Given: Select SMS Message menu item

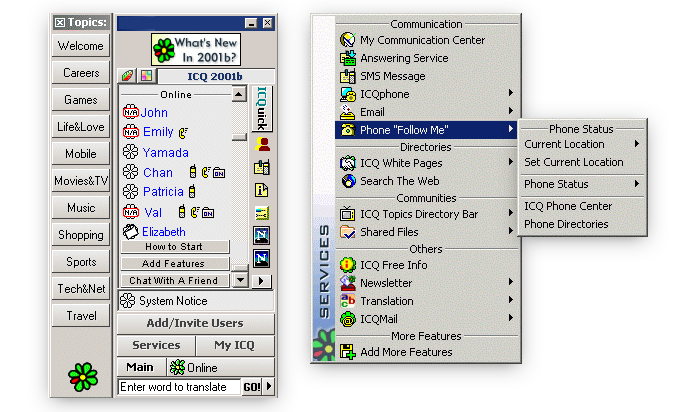Looking at the screenshot, I should click(427, 76).
